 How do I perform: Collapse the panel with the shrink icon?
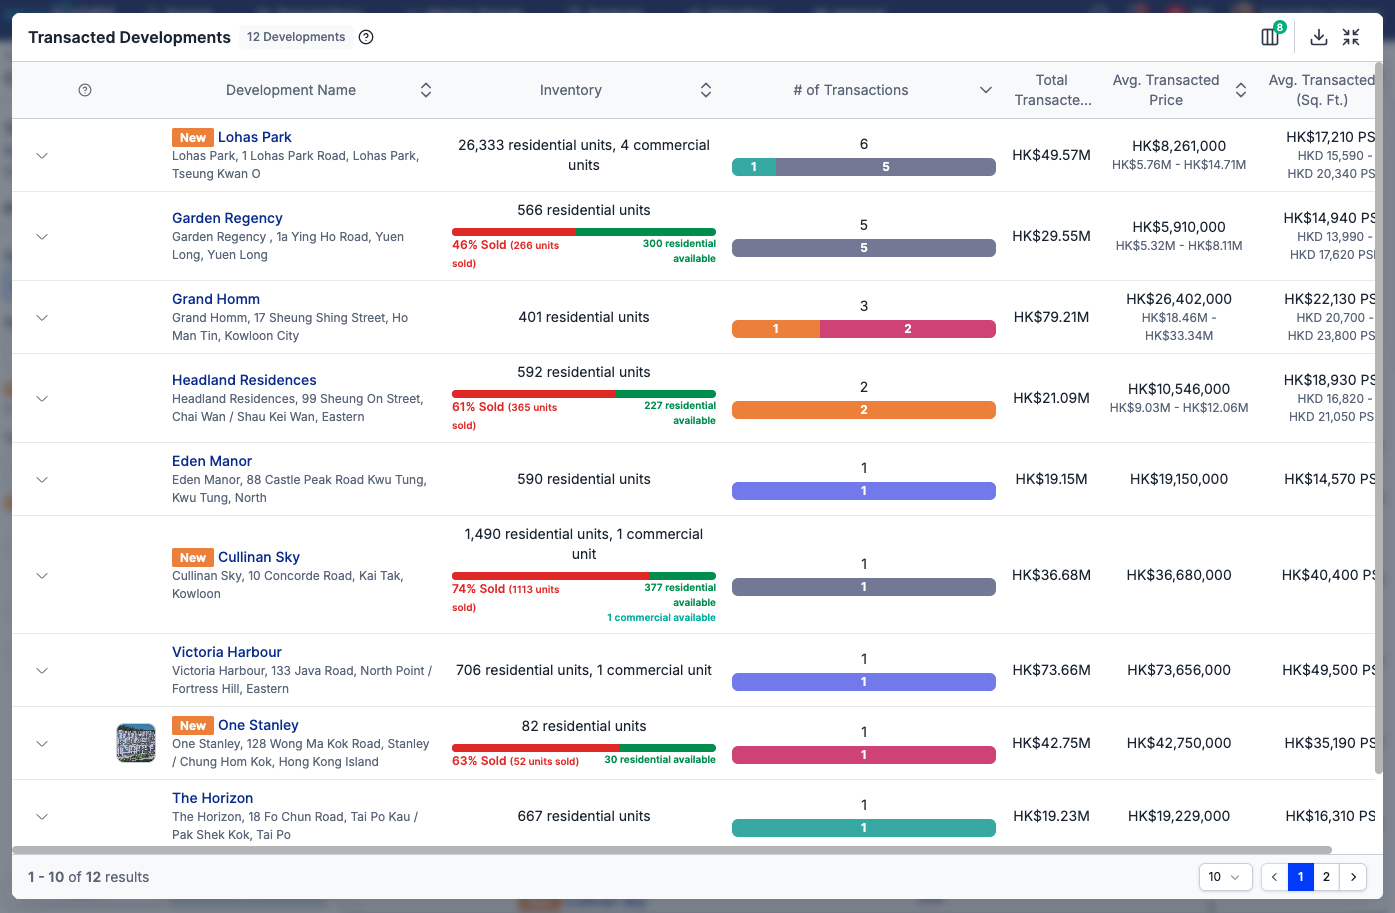[1351, 37]
